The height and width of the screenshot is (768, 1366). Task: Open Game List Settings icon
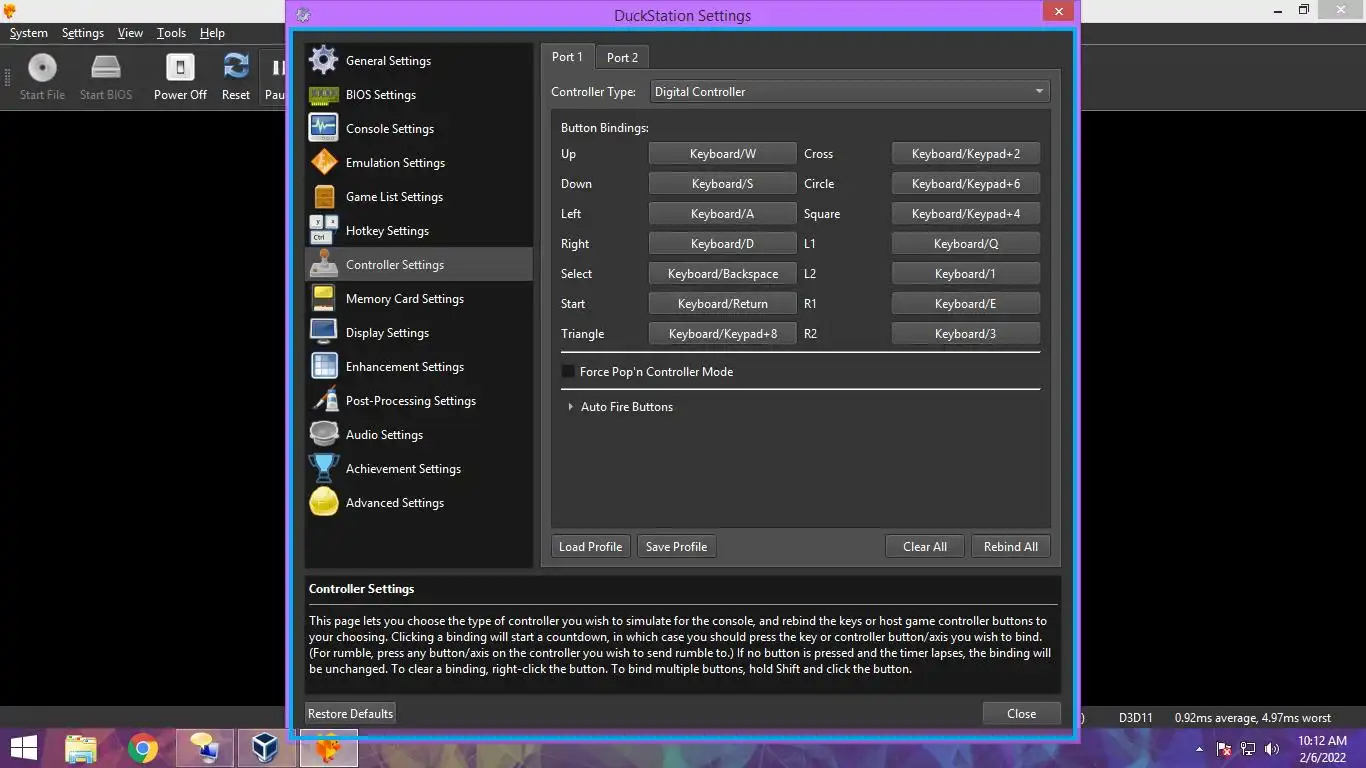323,196
